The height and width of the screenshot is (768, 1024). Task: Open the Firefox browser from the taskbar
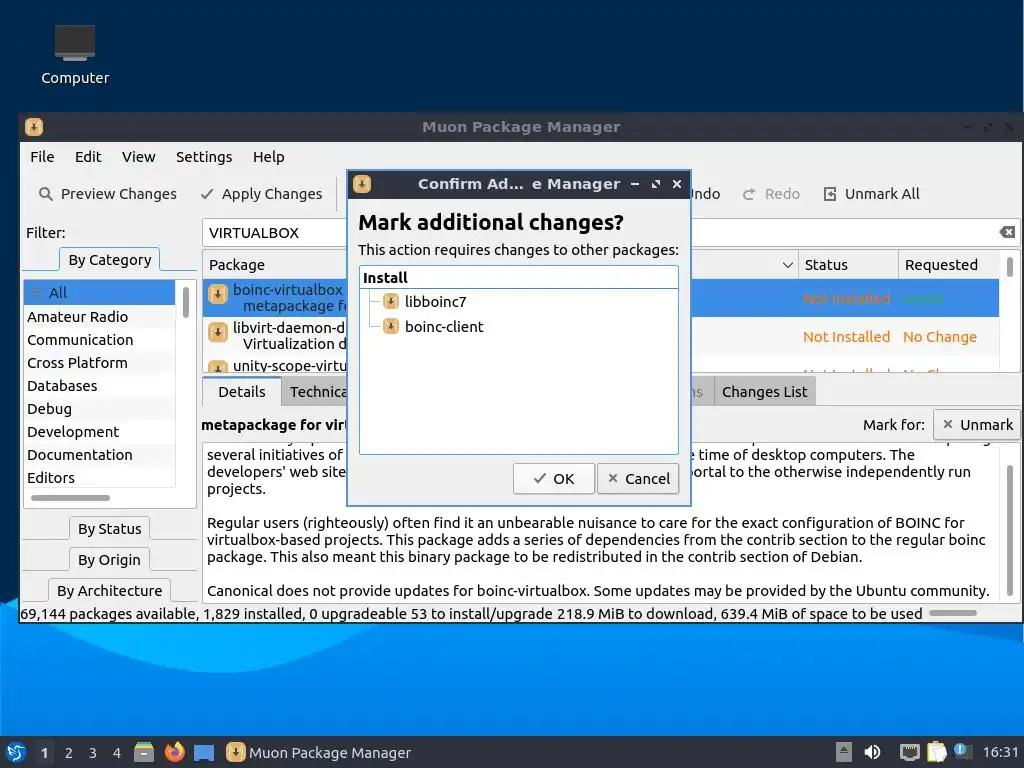(x=174, y=752)
